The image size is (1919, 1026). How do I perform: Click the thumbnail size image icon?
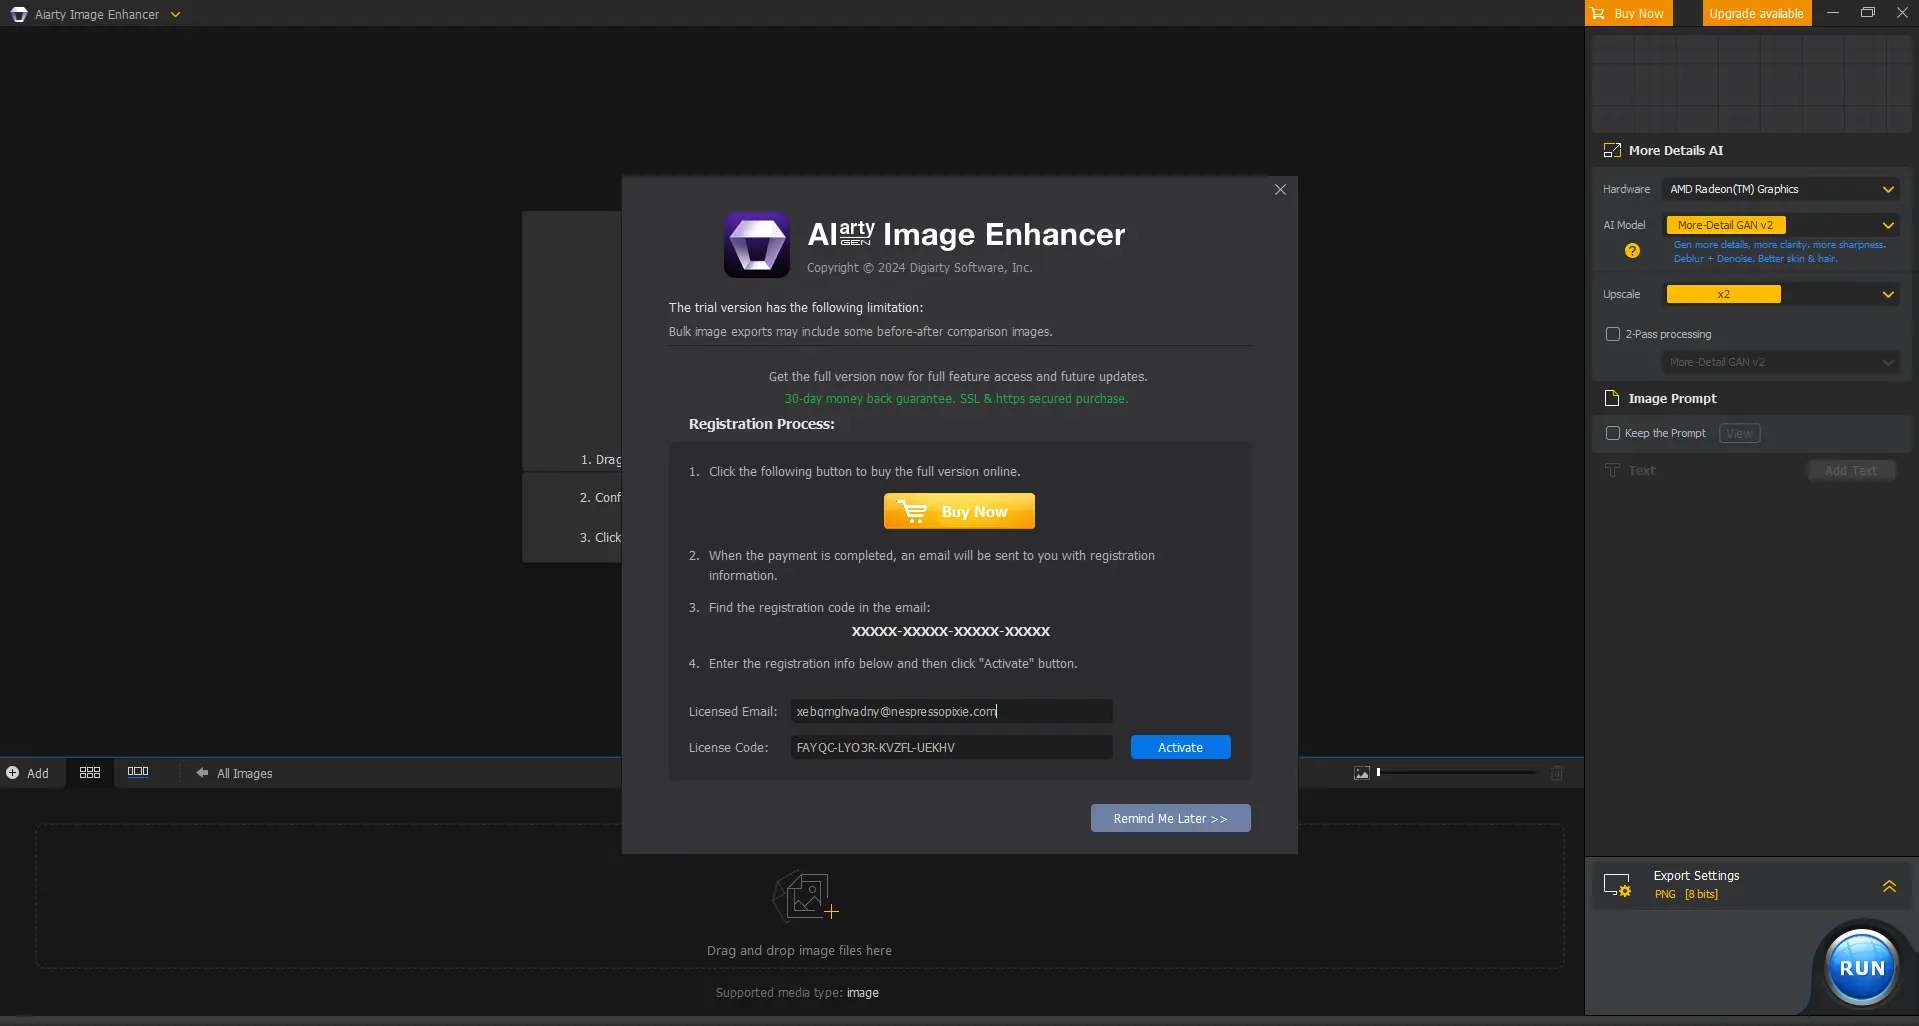[x=1361, y=773]
